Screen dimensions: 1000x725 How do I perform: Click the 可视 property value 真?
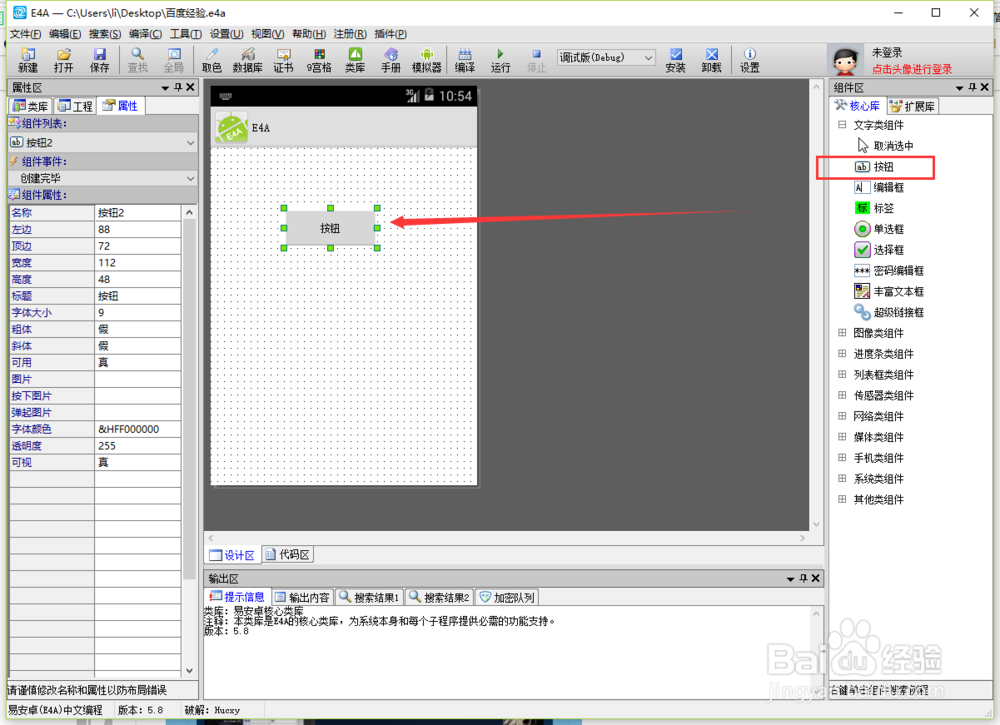click(x=138, y=462)
